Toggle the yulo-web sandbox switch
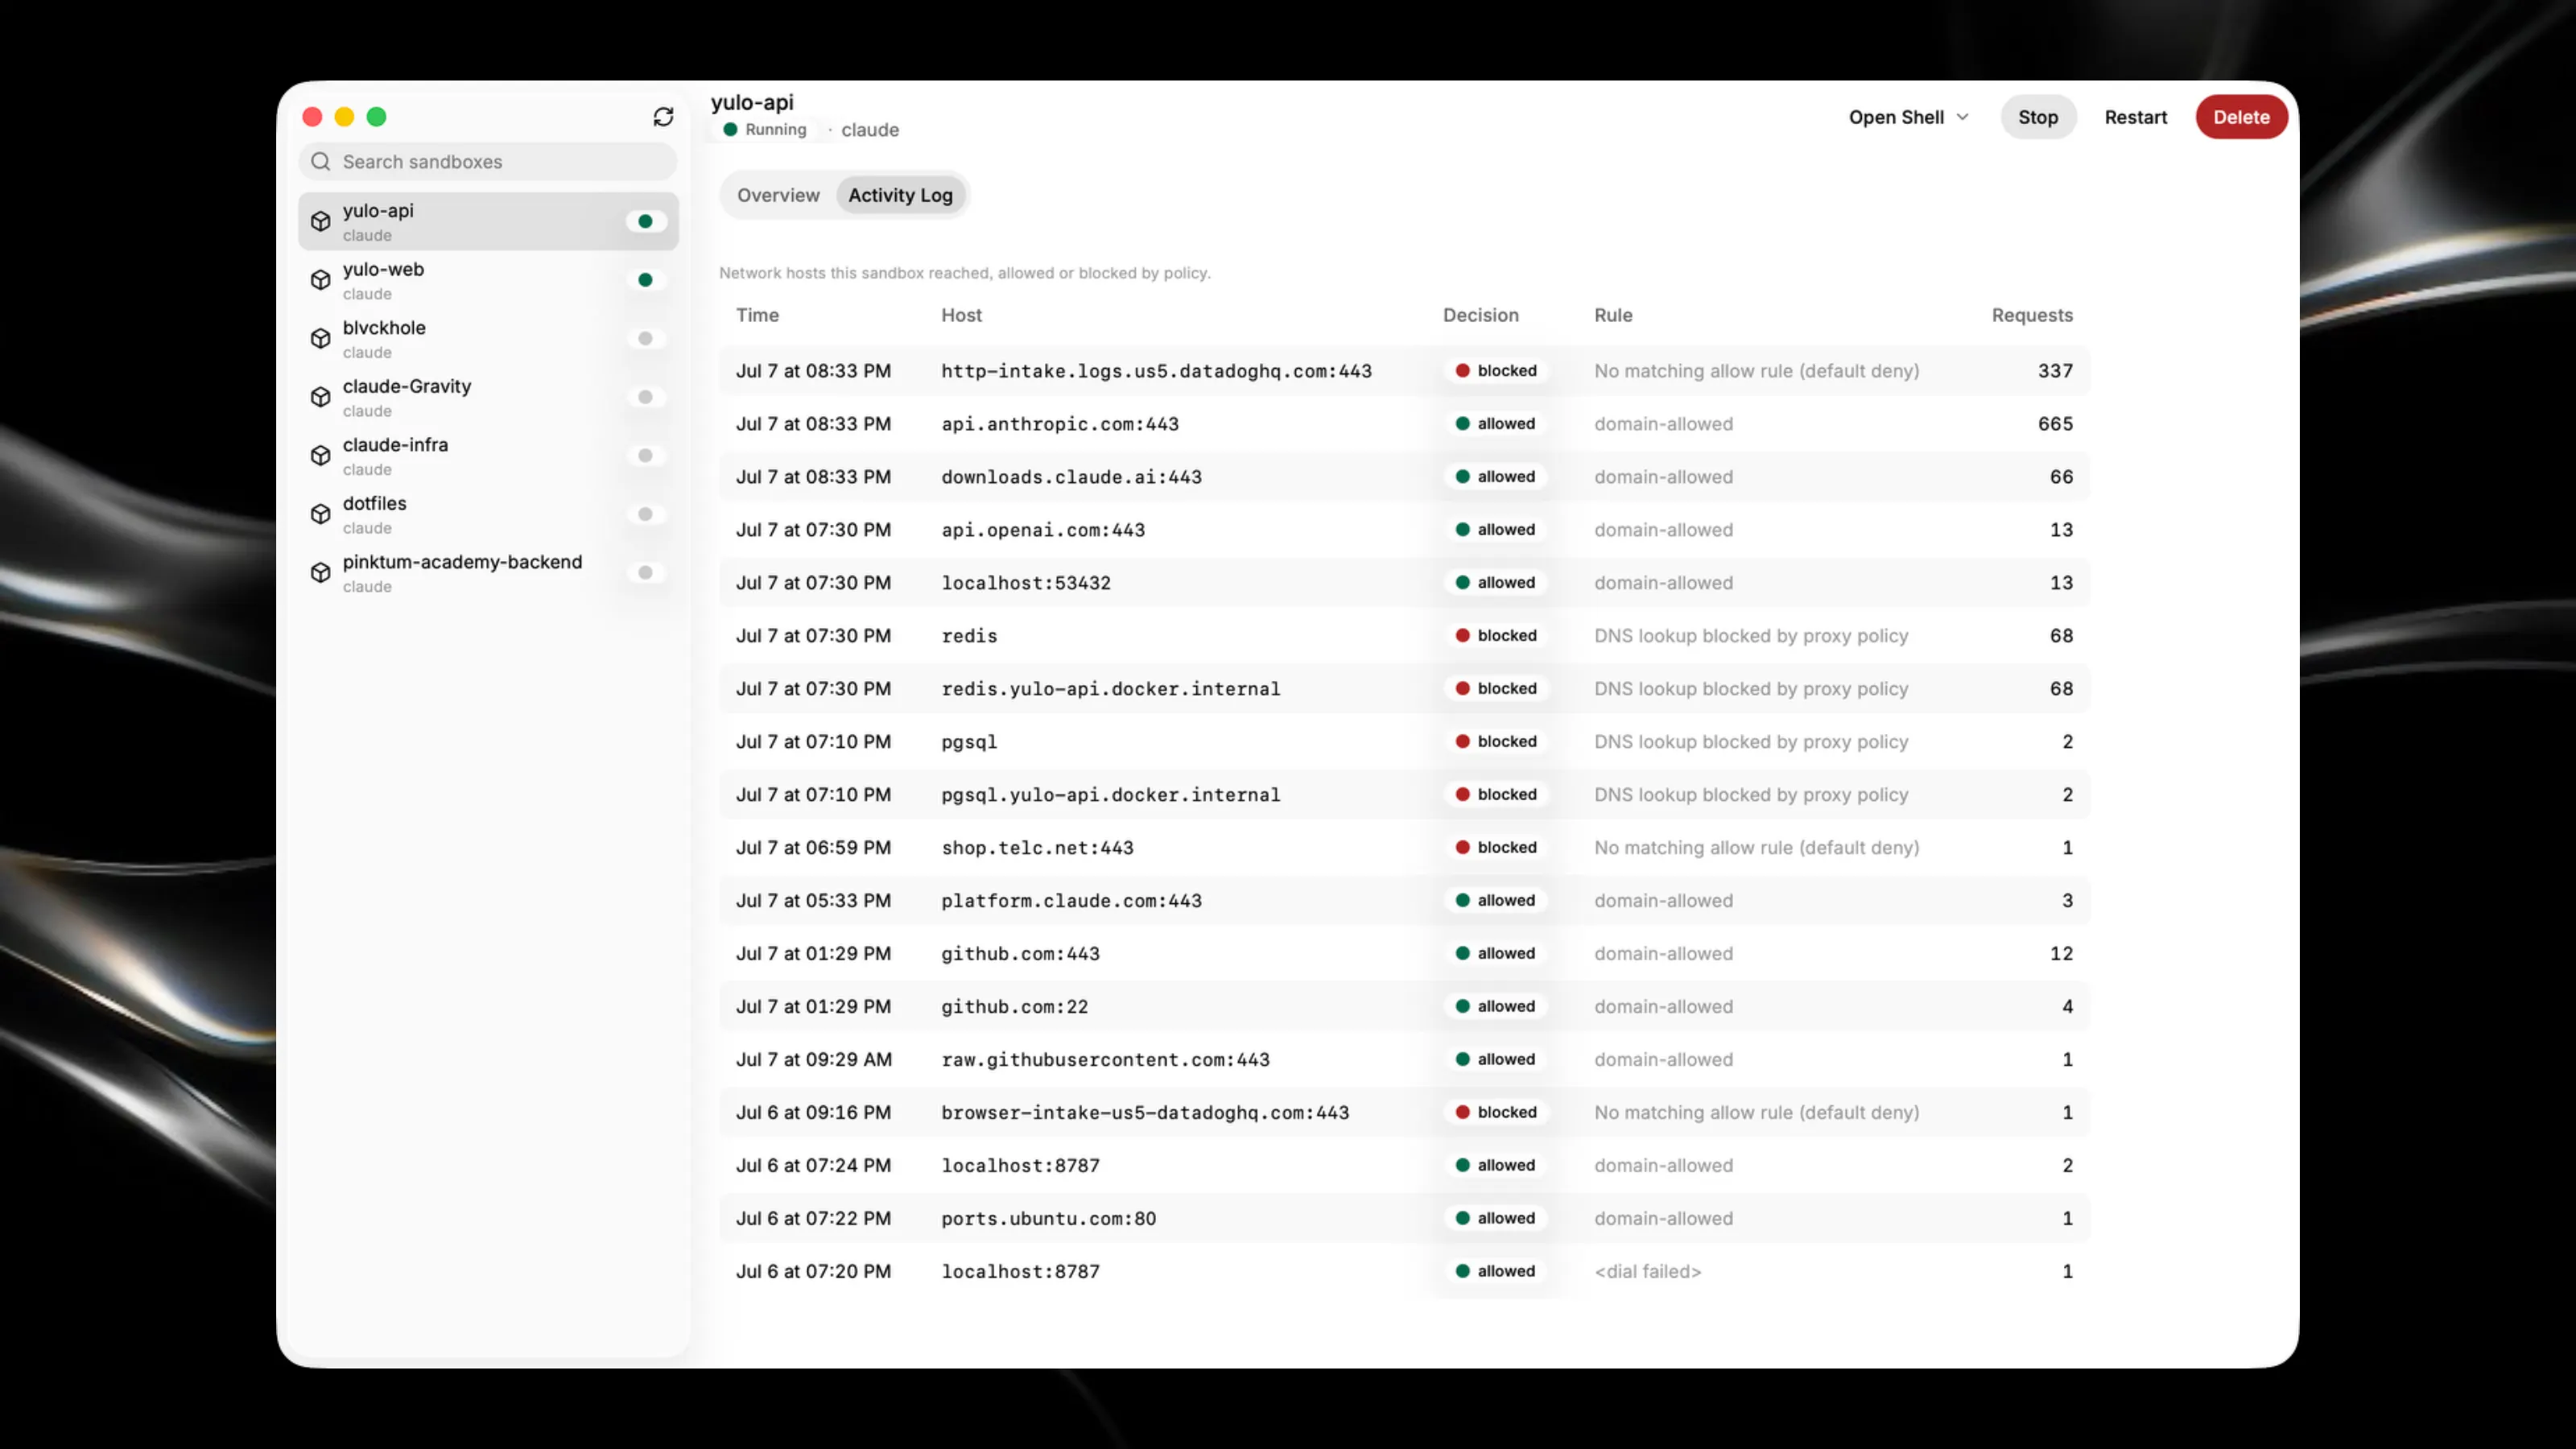Viewport: 2576px width, 1449px height. (x=646, y=280)
